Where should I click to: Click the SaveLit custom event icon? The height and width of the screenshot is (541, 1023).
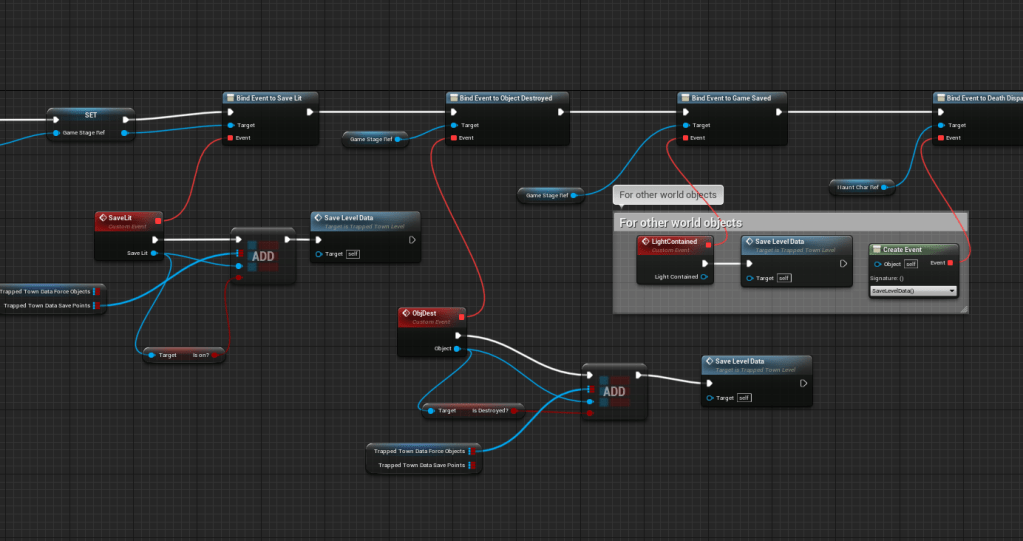103,218
